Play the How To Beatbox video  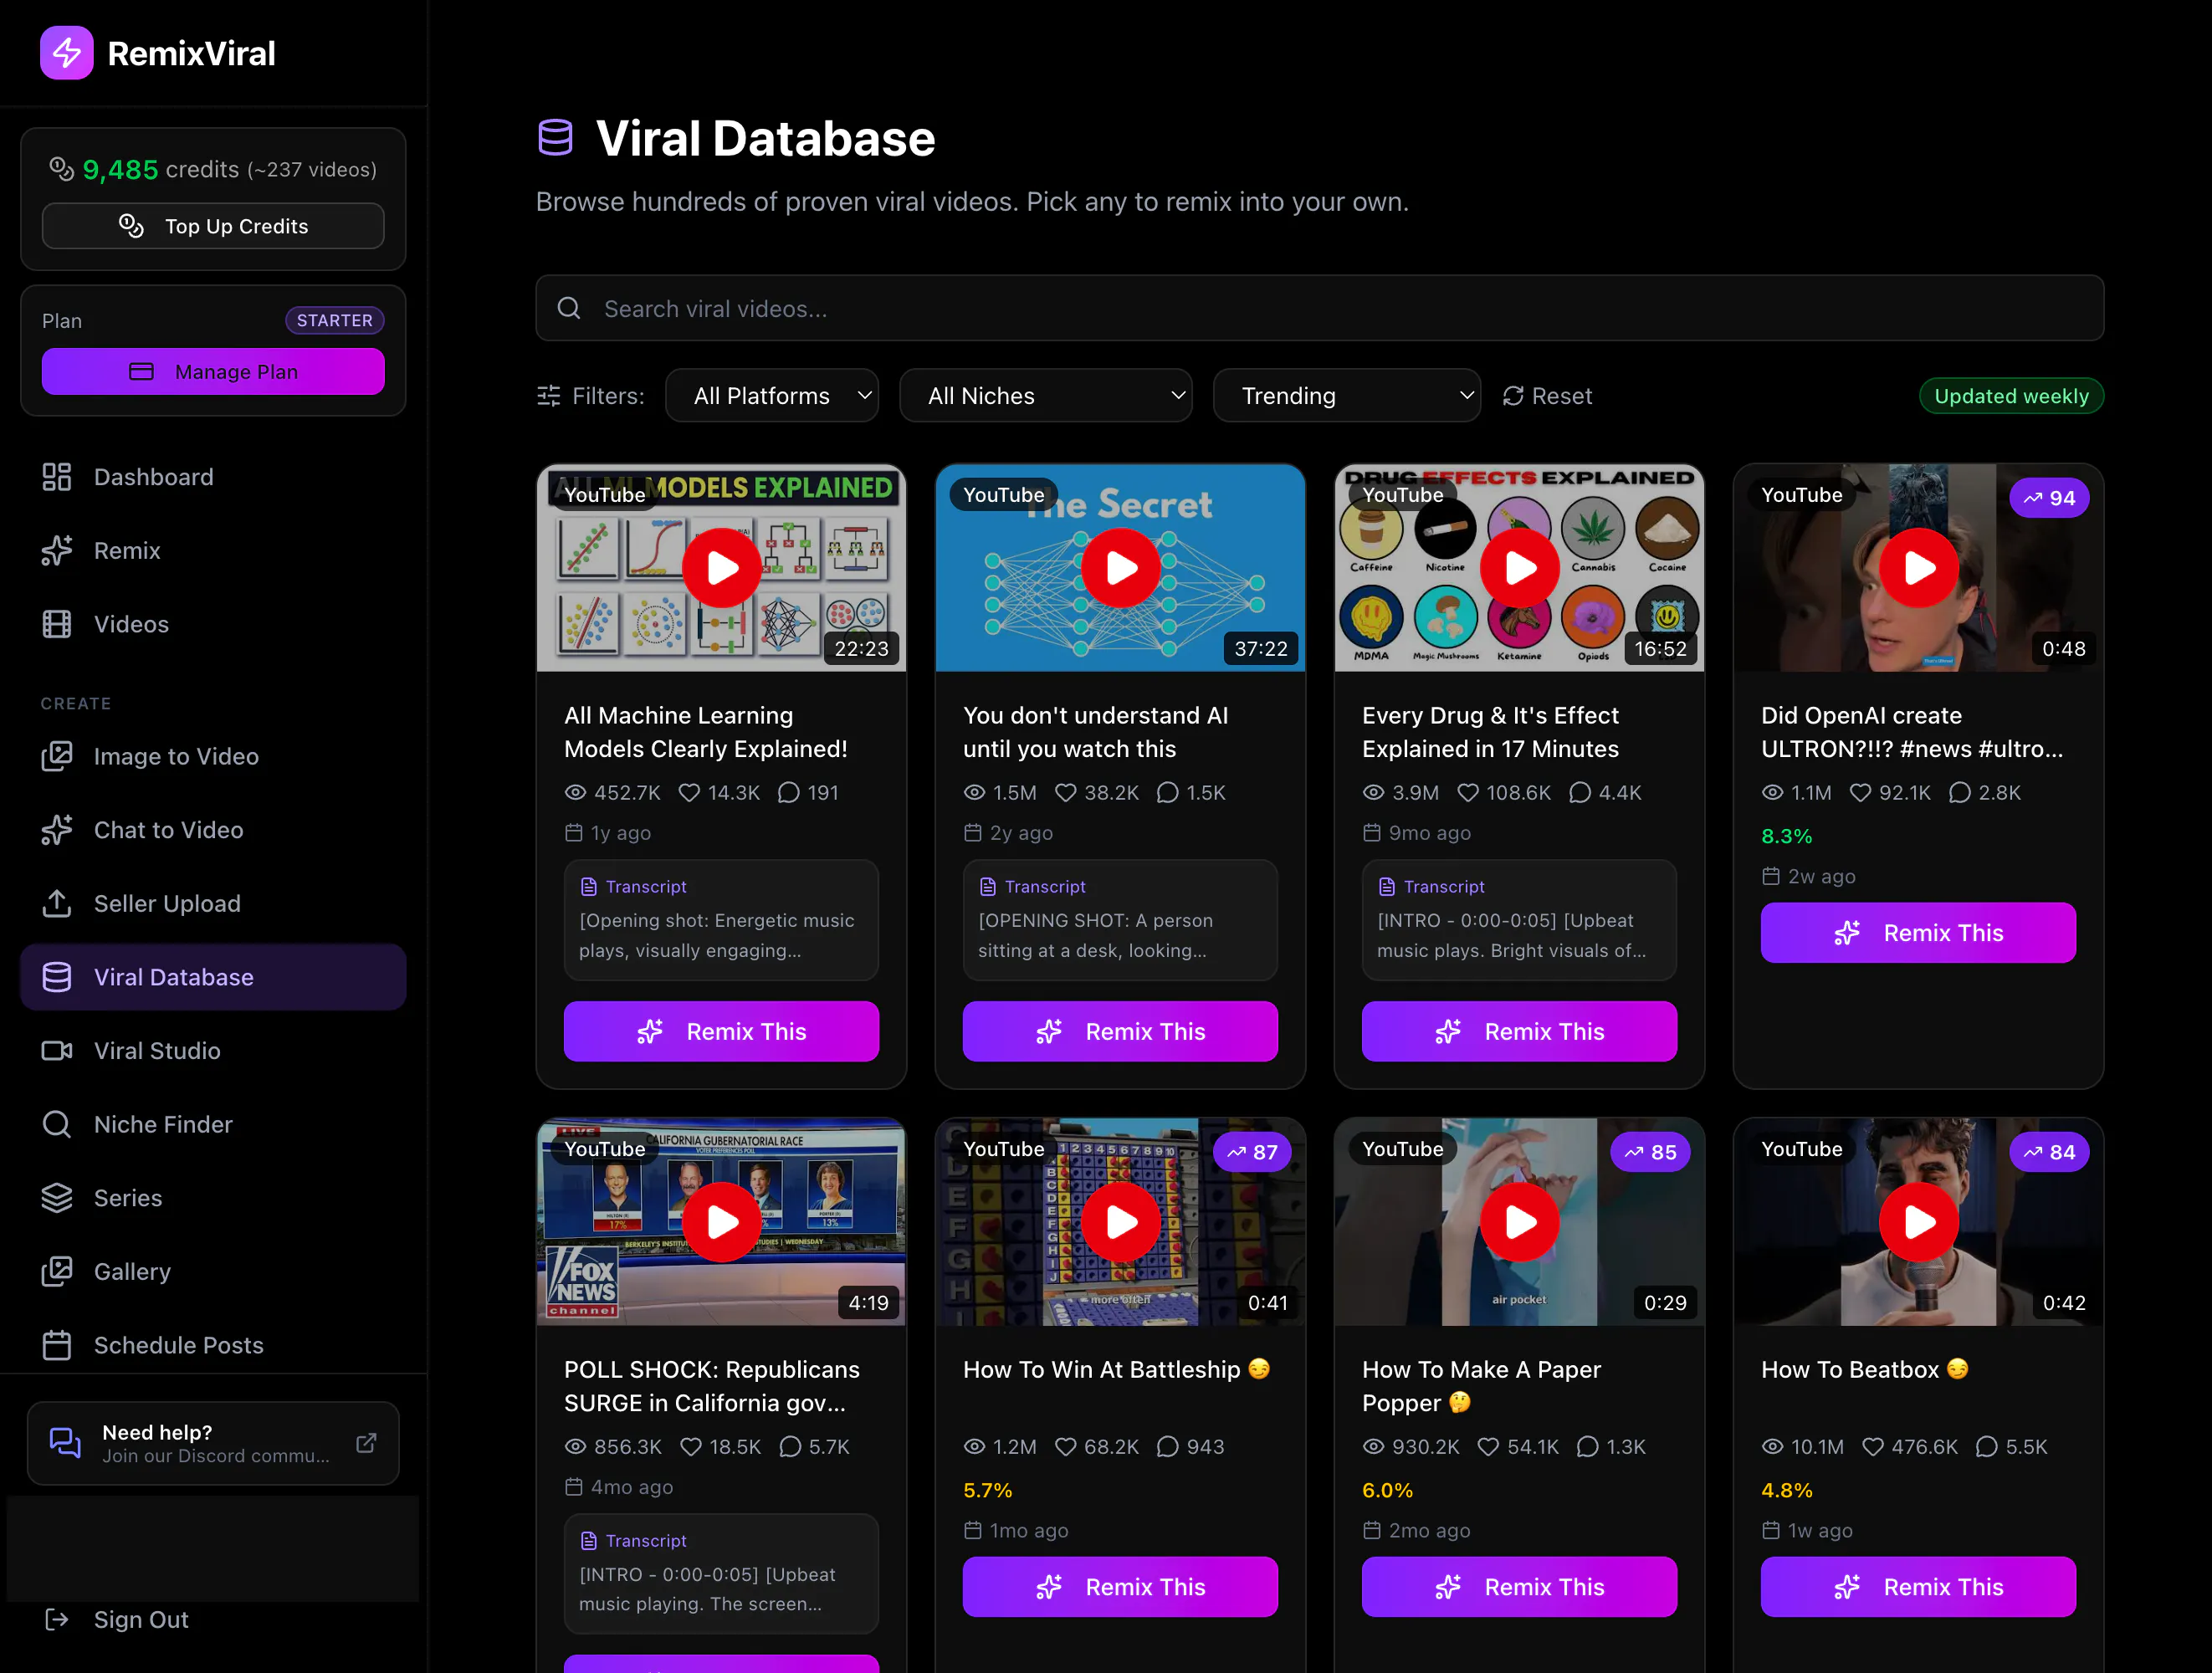[x=1919, y=1222]
